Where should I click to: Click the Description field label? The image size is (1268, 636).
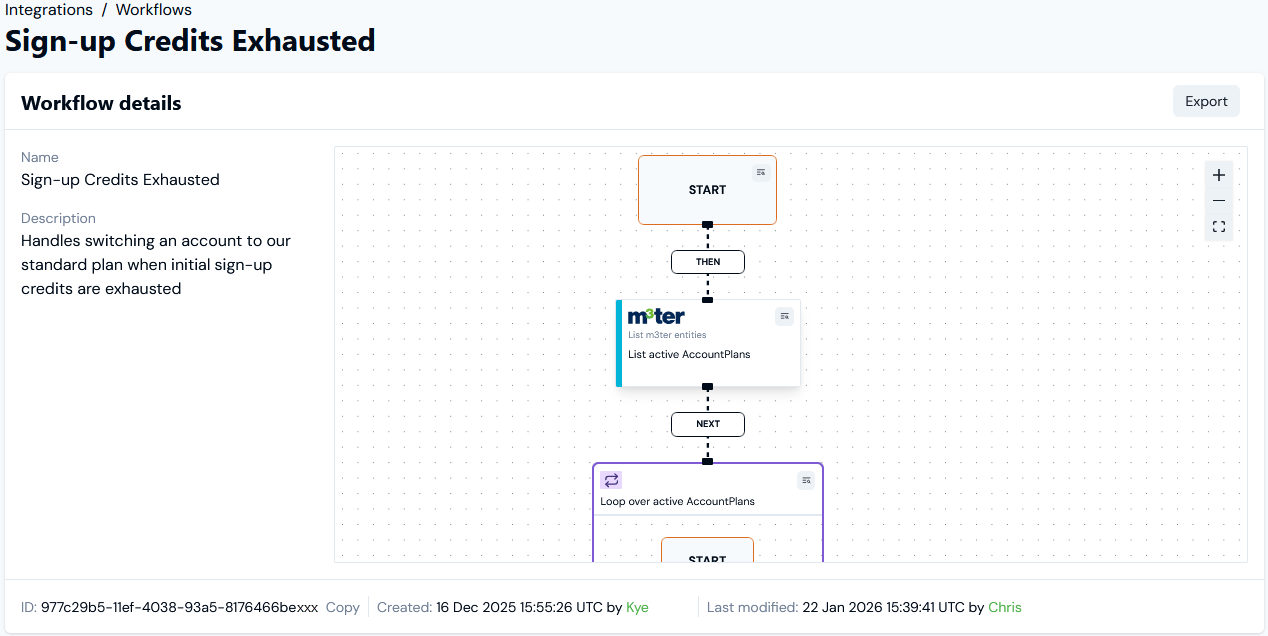tap(58, 218)
